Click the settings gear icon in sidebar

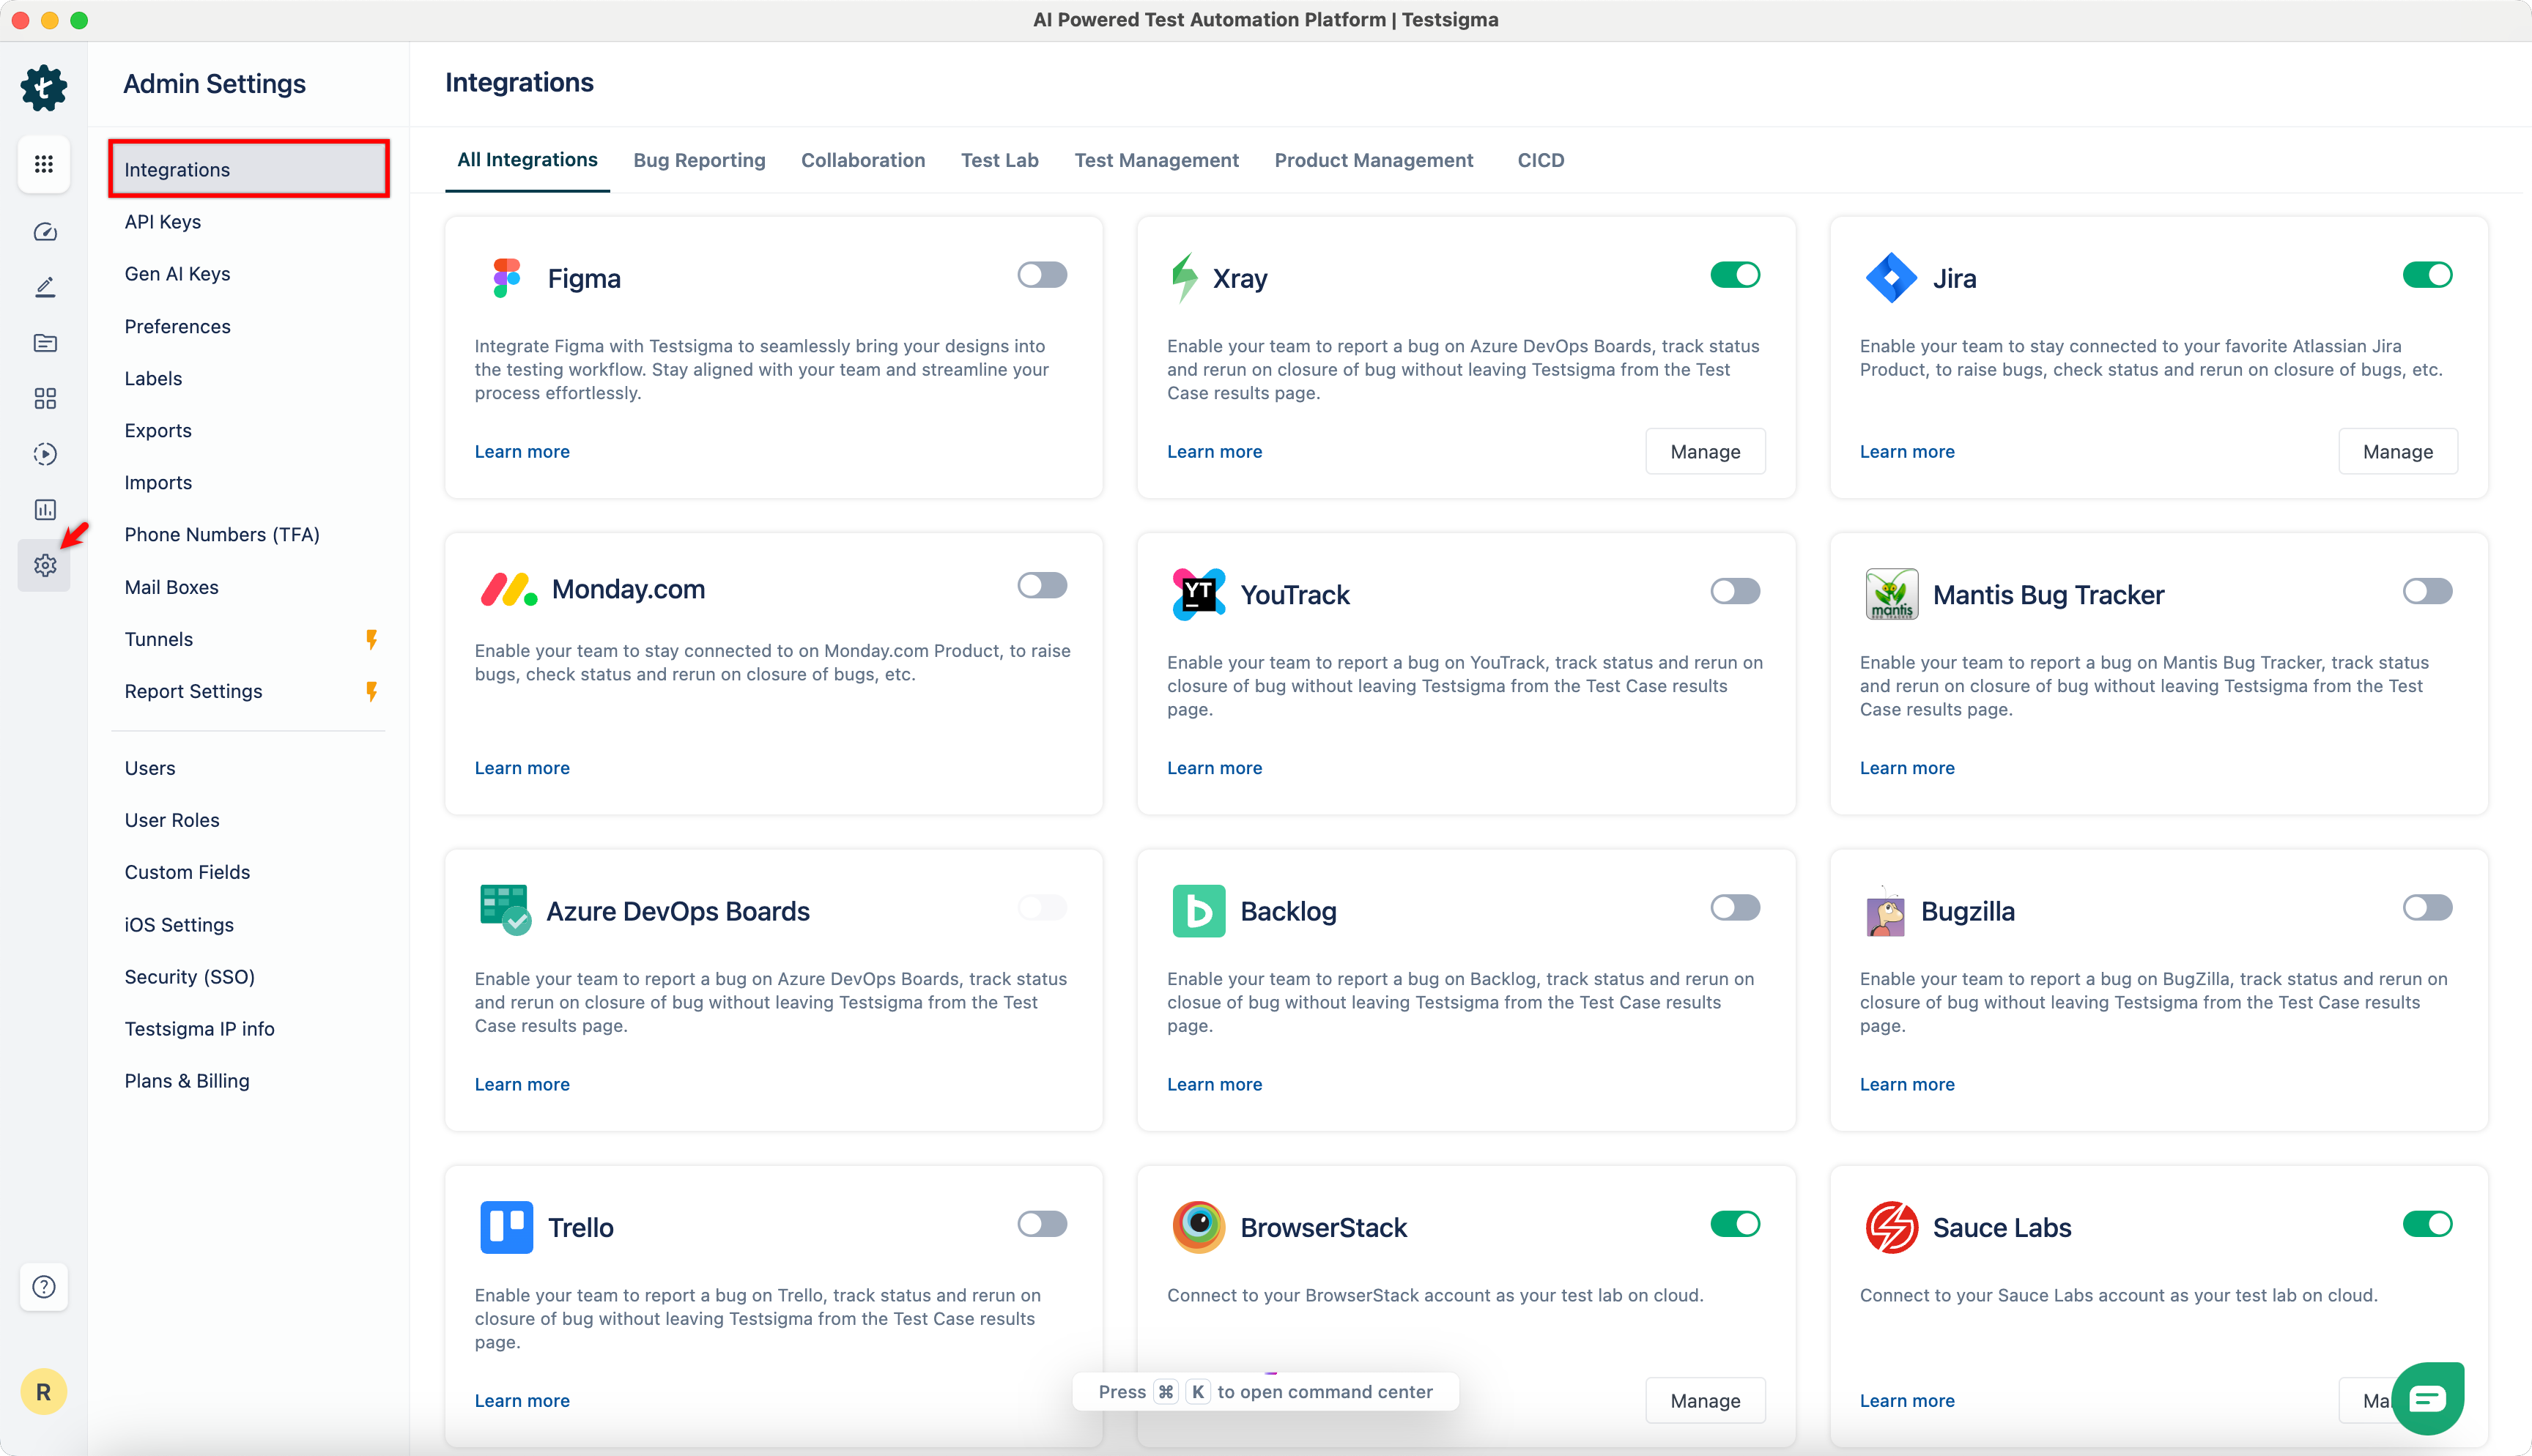coord(45,566)
